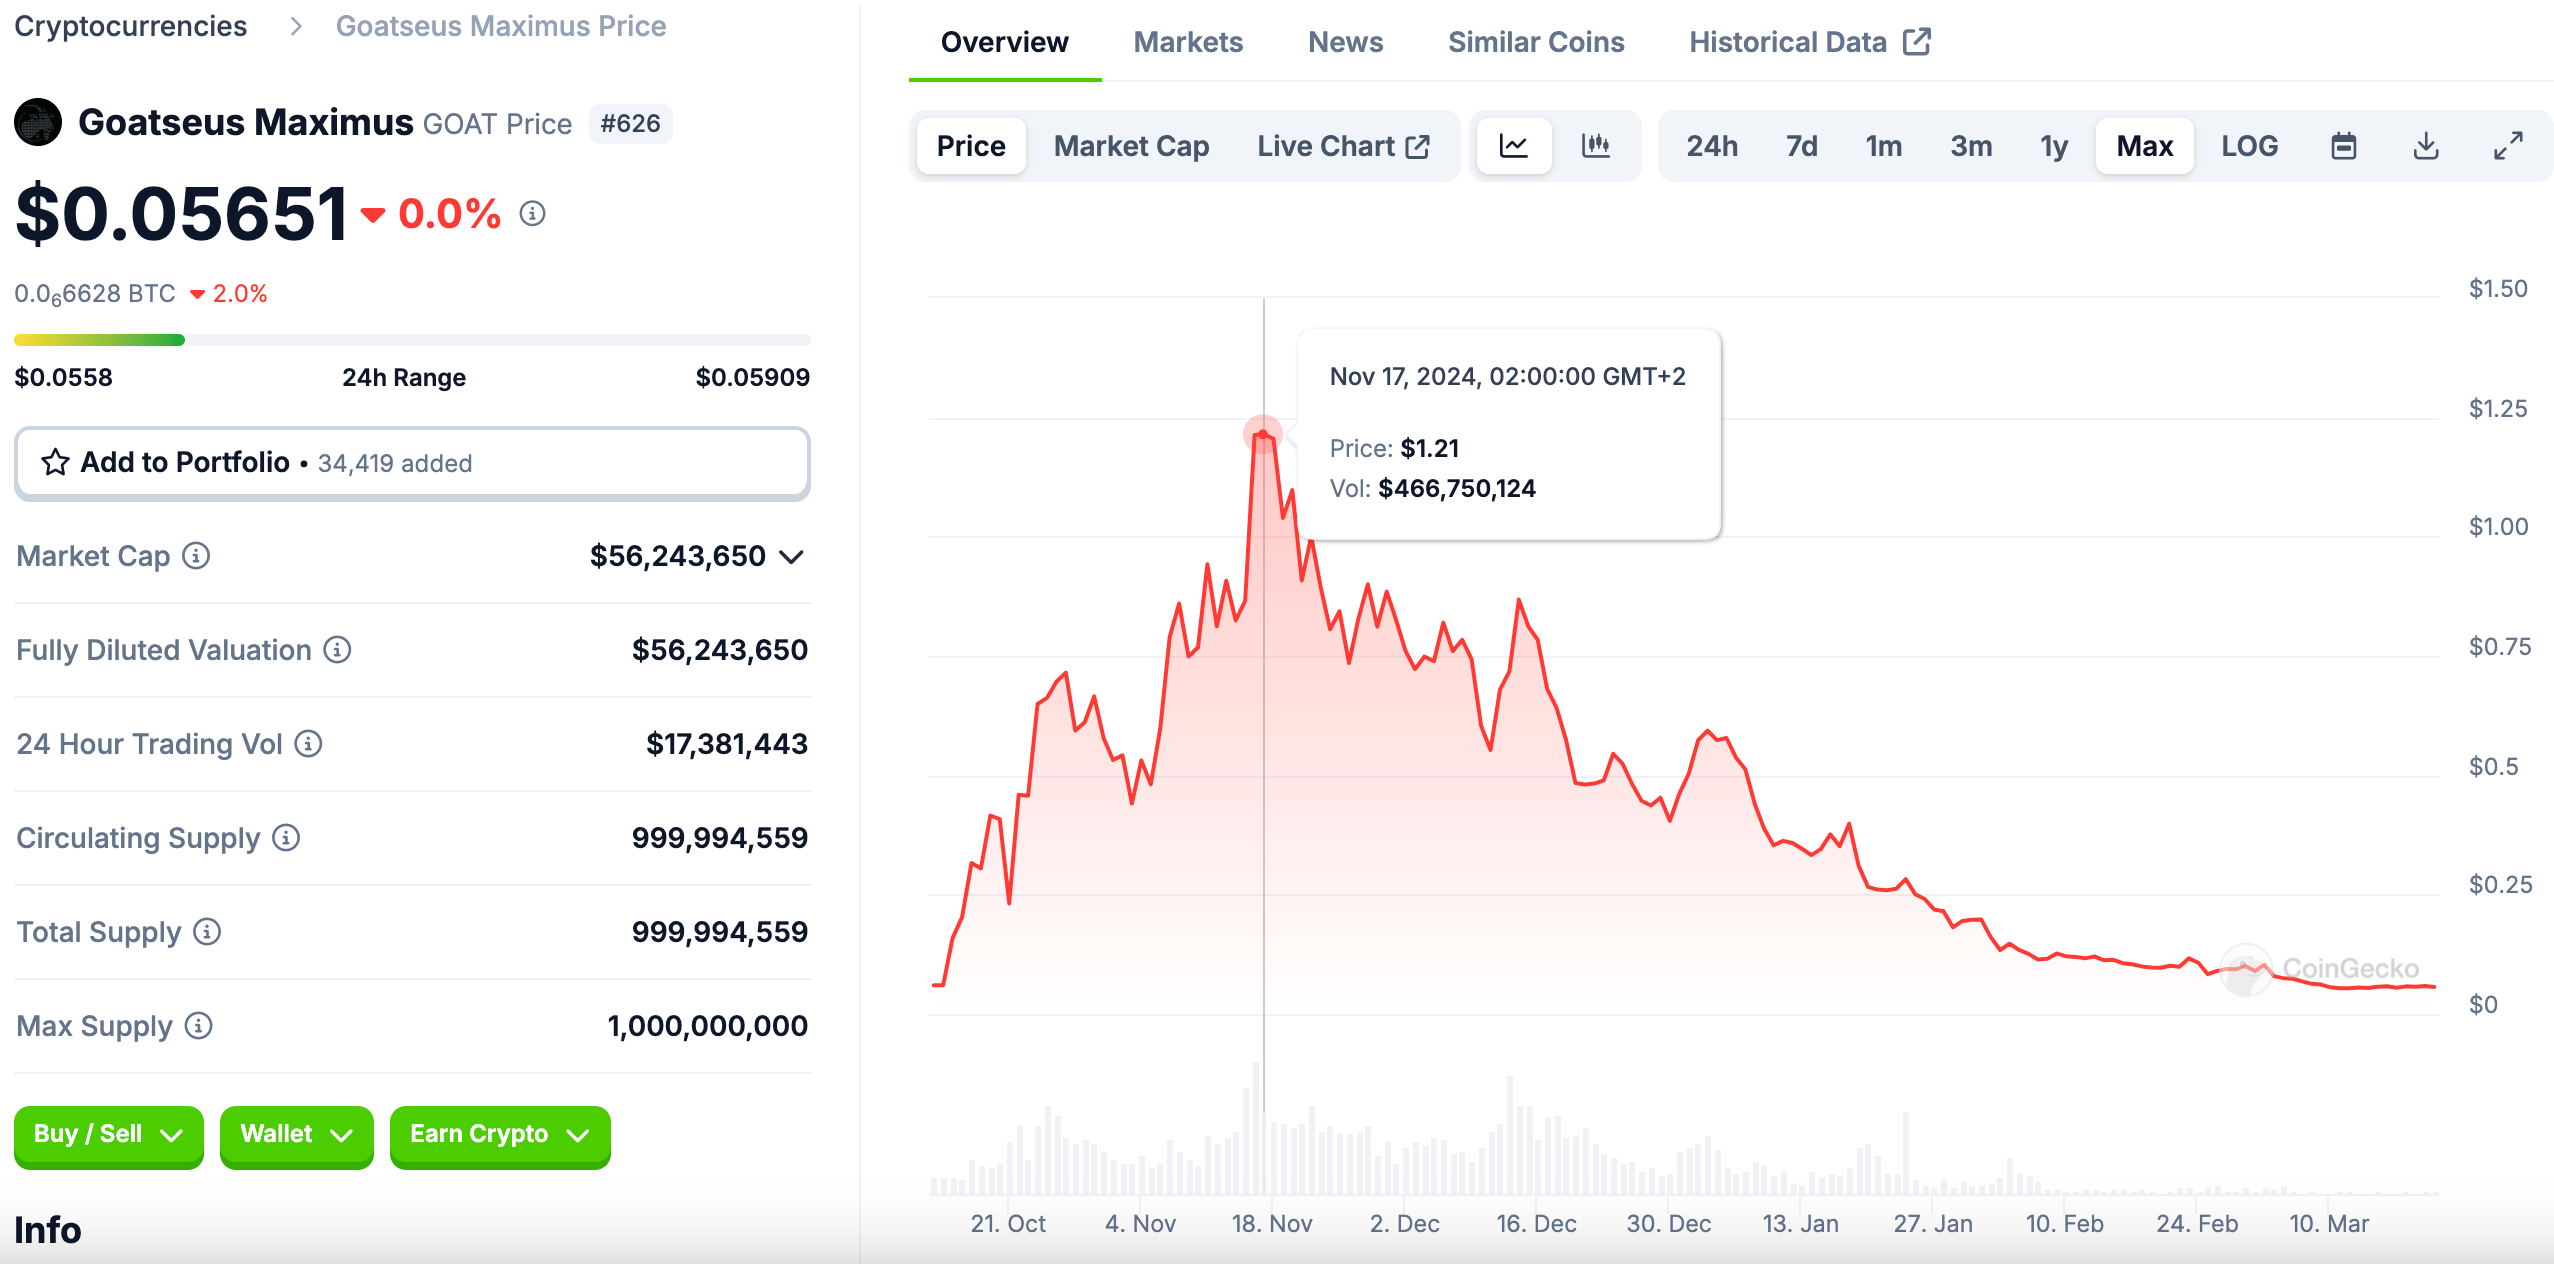Image resolution: width=2554 pixels, height=1264 pixels.
Task: Switch chart to candlestick view
Action: [1595, 145]
